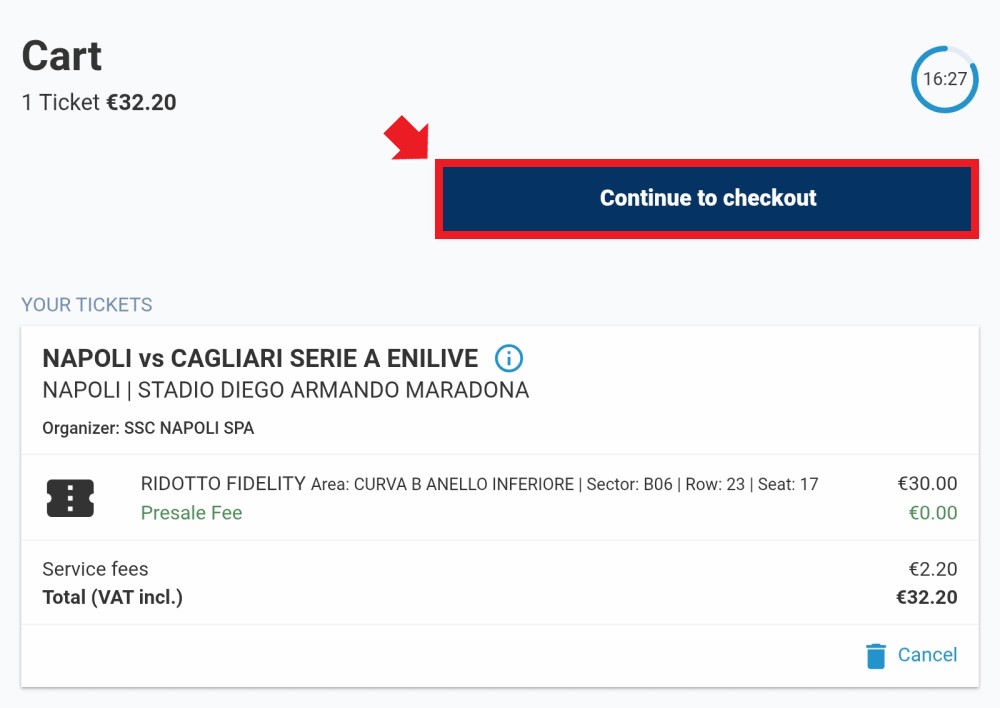Click the RIDOTTO FIDELITY ticket type text
Image resolution: width=1000 pixels, height=708 pixels.
coord(223,483)
